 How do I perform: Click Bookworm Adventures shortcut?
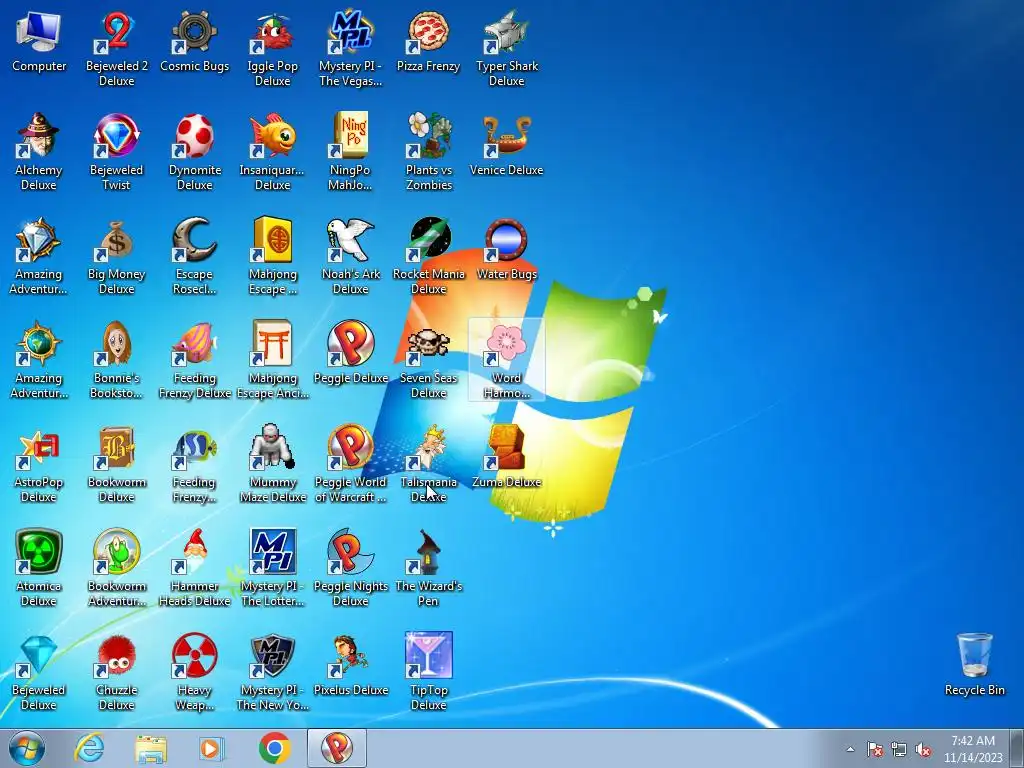click(x=116, y=568)
